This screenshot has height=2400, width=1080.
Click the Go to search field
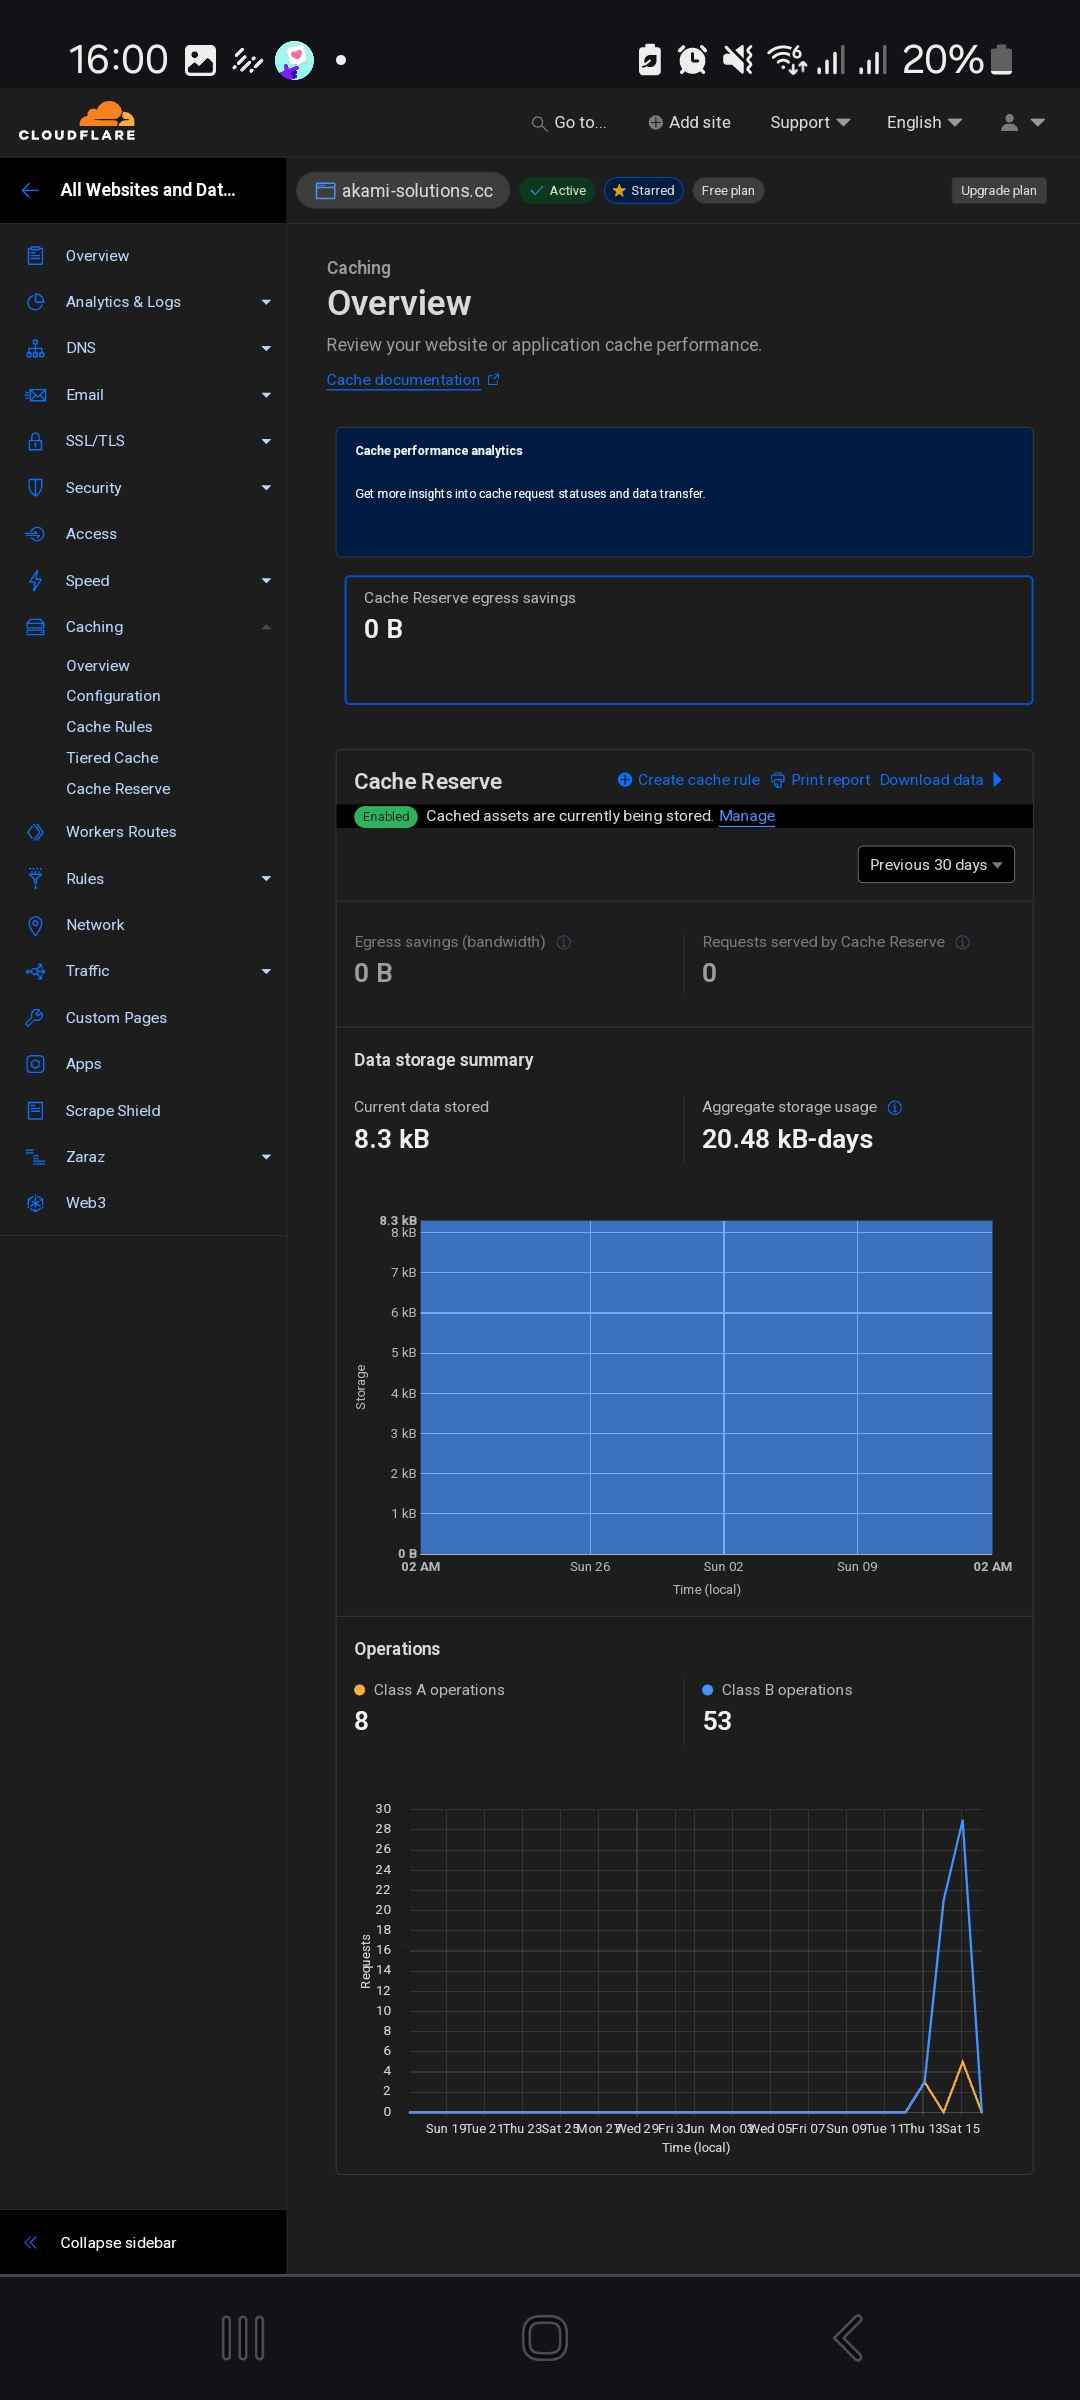[x=568, y=122]
